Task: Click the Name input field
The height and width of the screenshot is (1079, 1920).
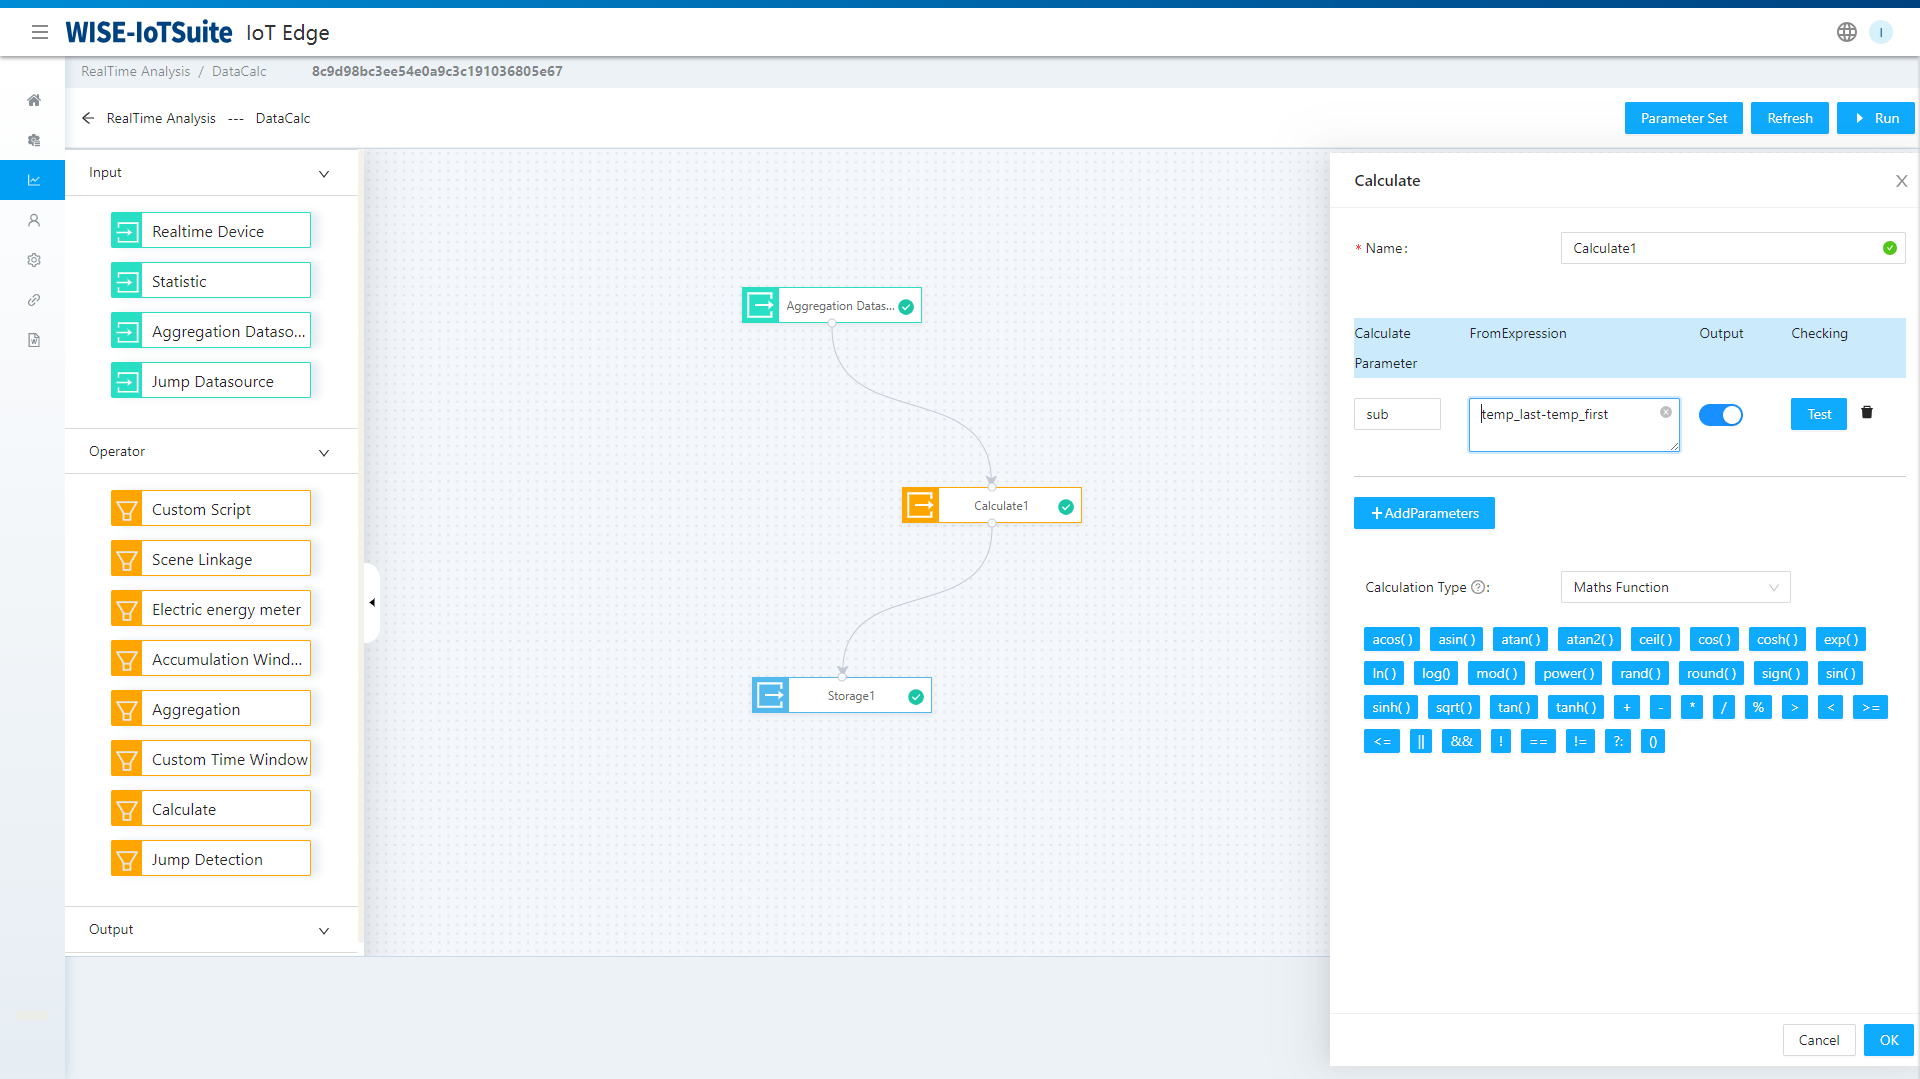Action: pyautogui.click(x=1720, y=248)
